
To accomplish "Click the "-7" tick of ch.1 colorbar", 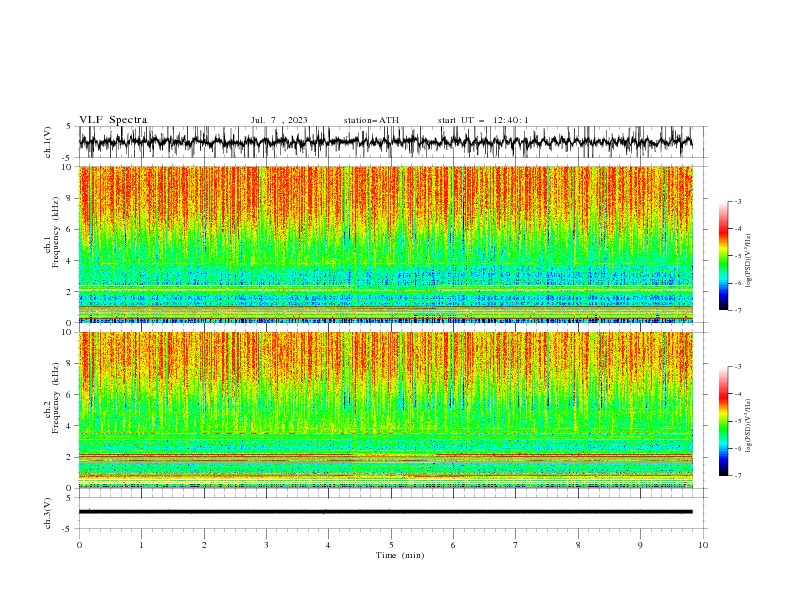I will [738, 310].
